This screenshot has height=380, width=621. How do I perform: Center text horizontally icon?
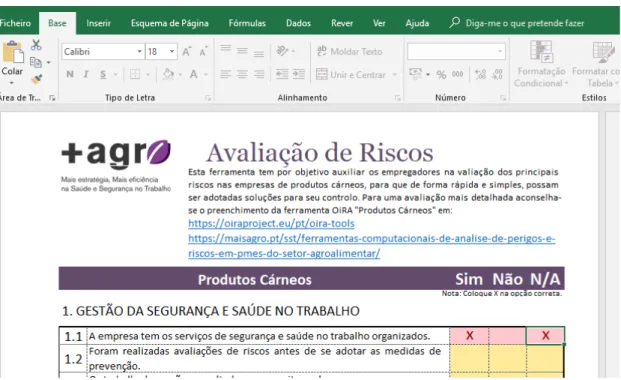pyautogui.click(x=242, y=74)
